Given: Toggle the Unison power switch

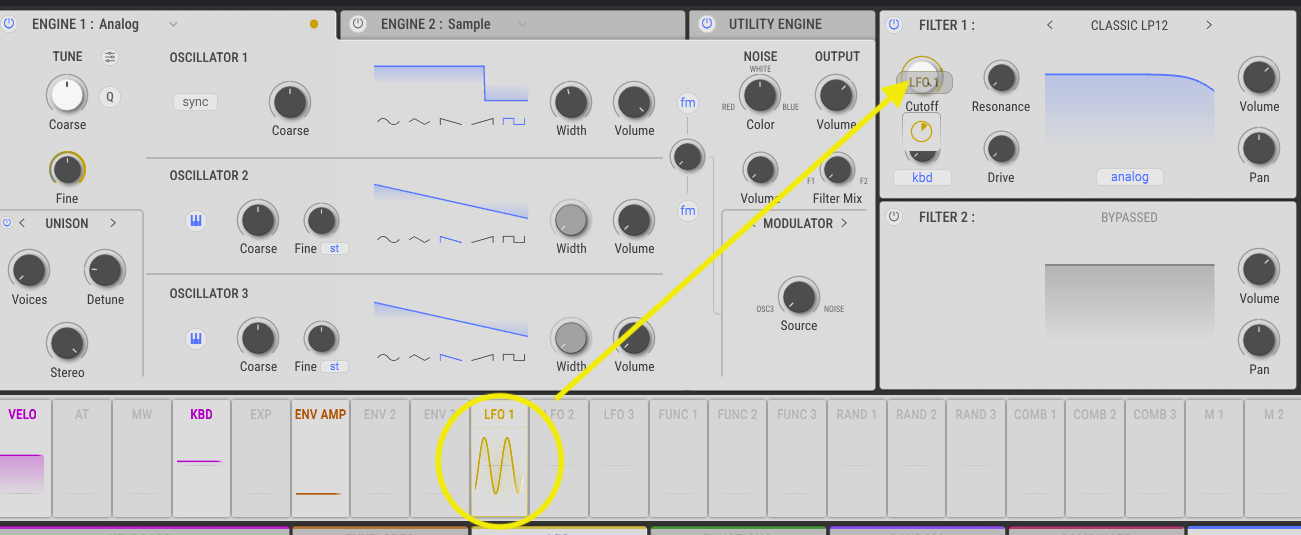Looking at the screenshot, I should pos(5,223).
